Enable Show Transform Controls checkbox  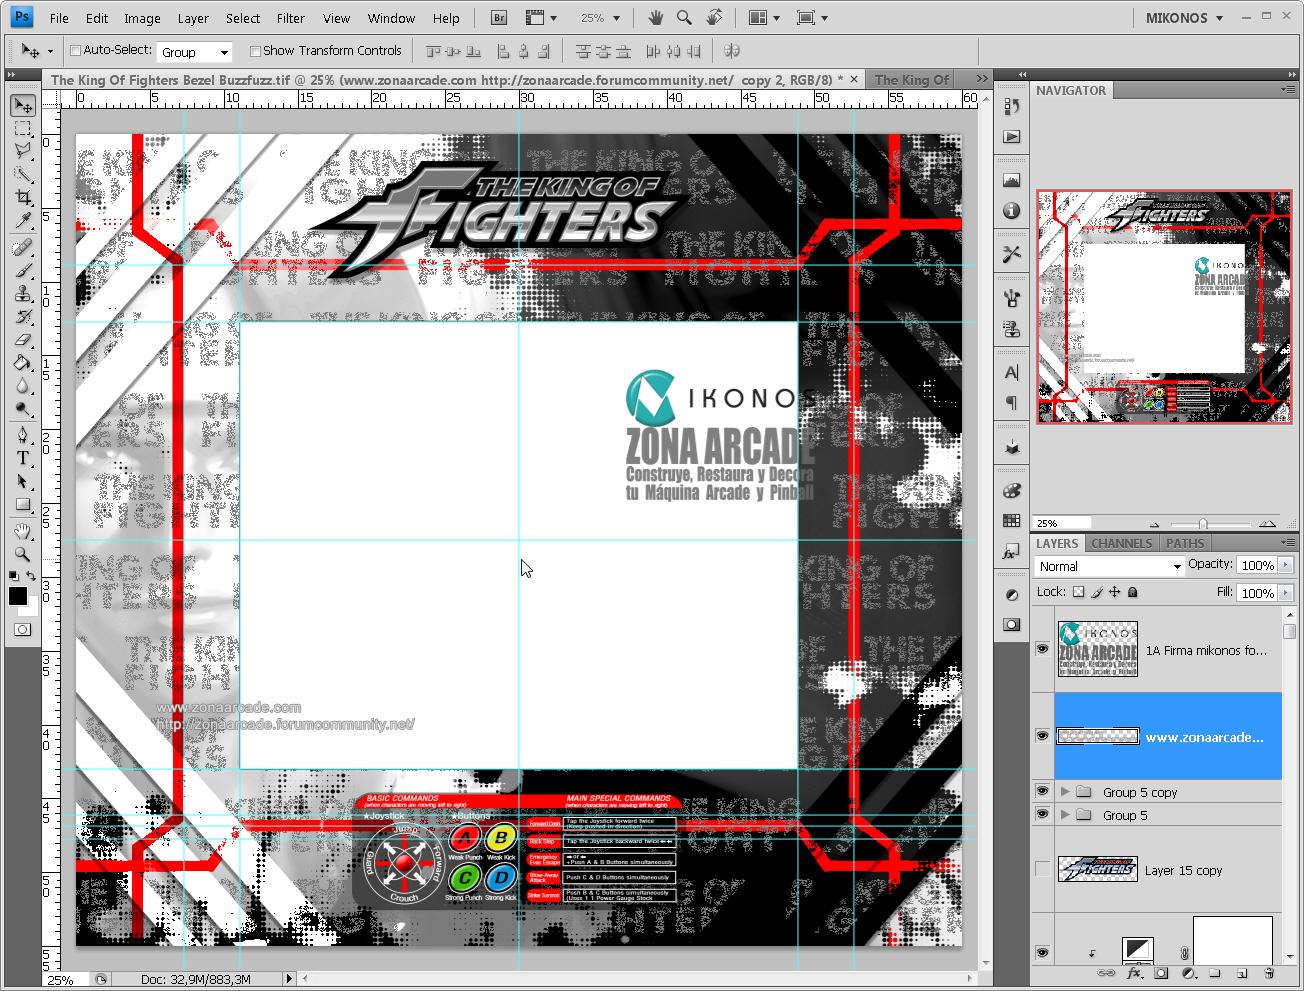(255, 51)
